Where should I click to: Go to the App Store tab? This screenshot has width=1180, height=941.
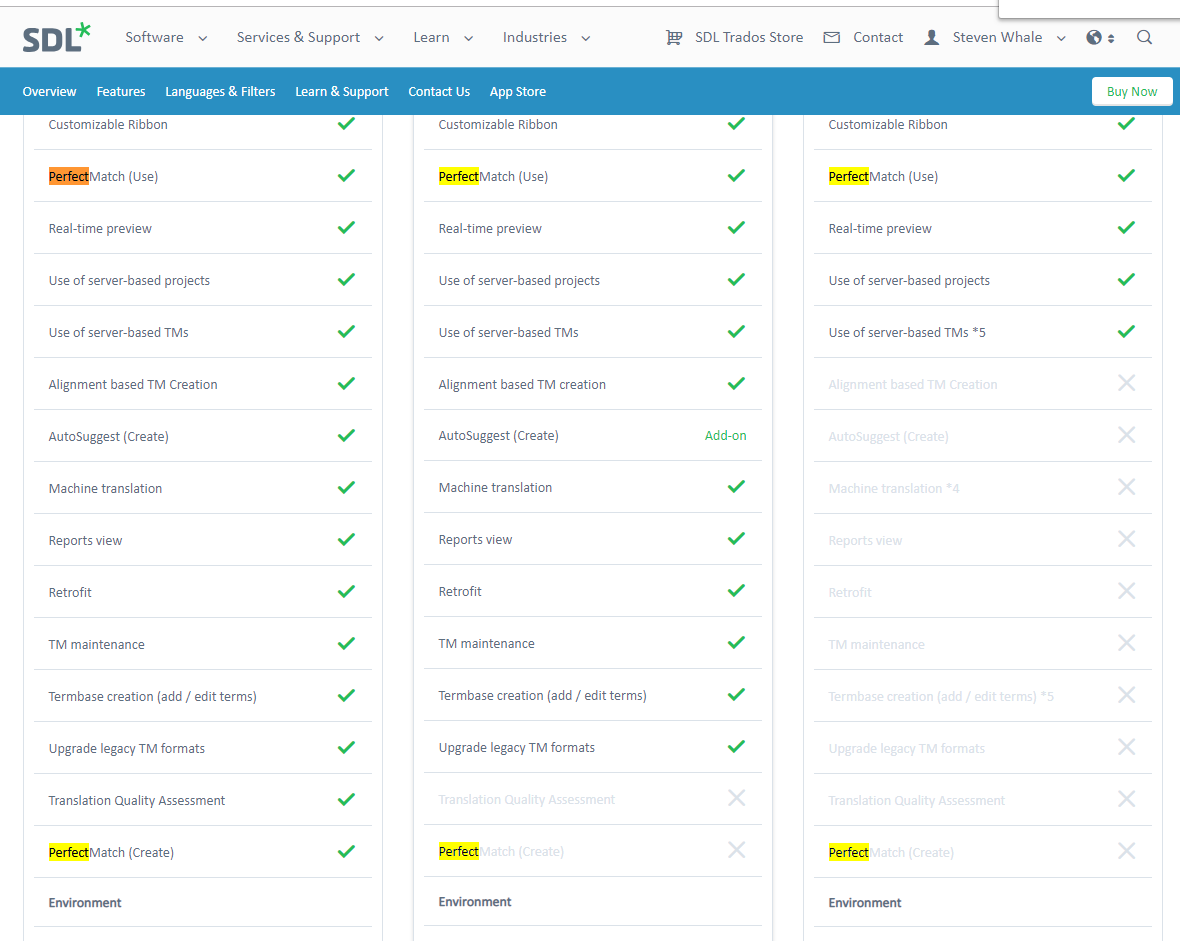517,92
